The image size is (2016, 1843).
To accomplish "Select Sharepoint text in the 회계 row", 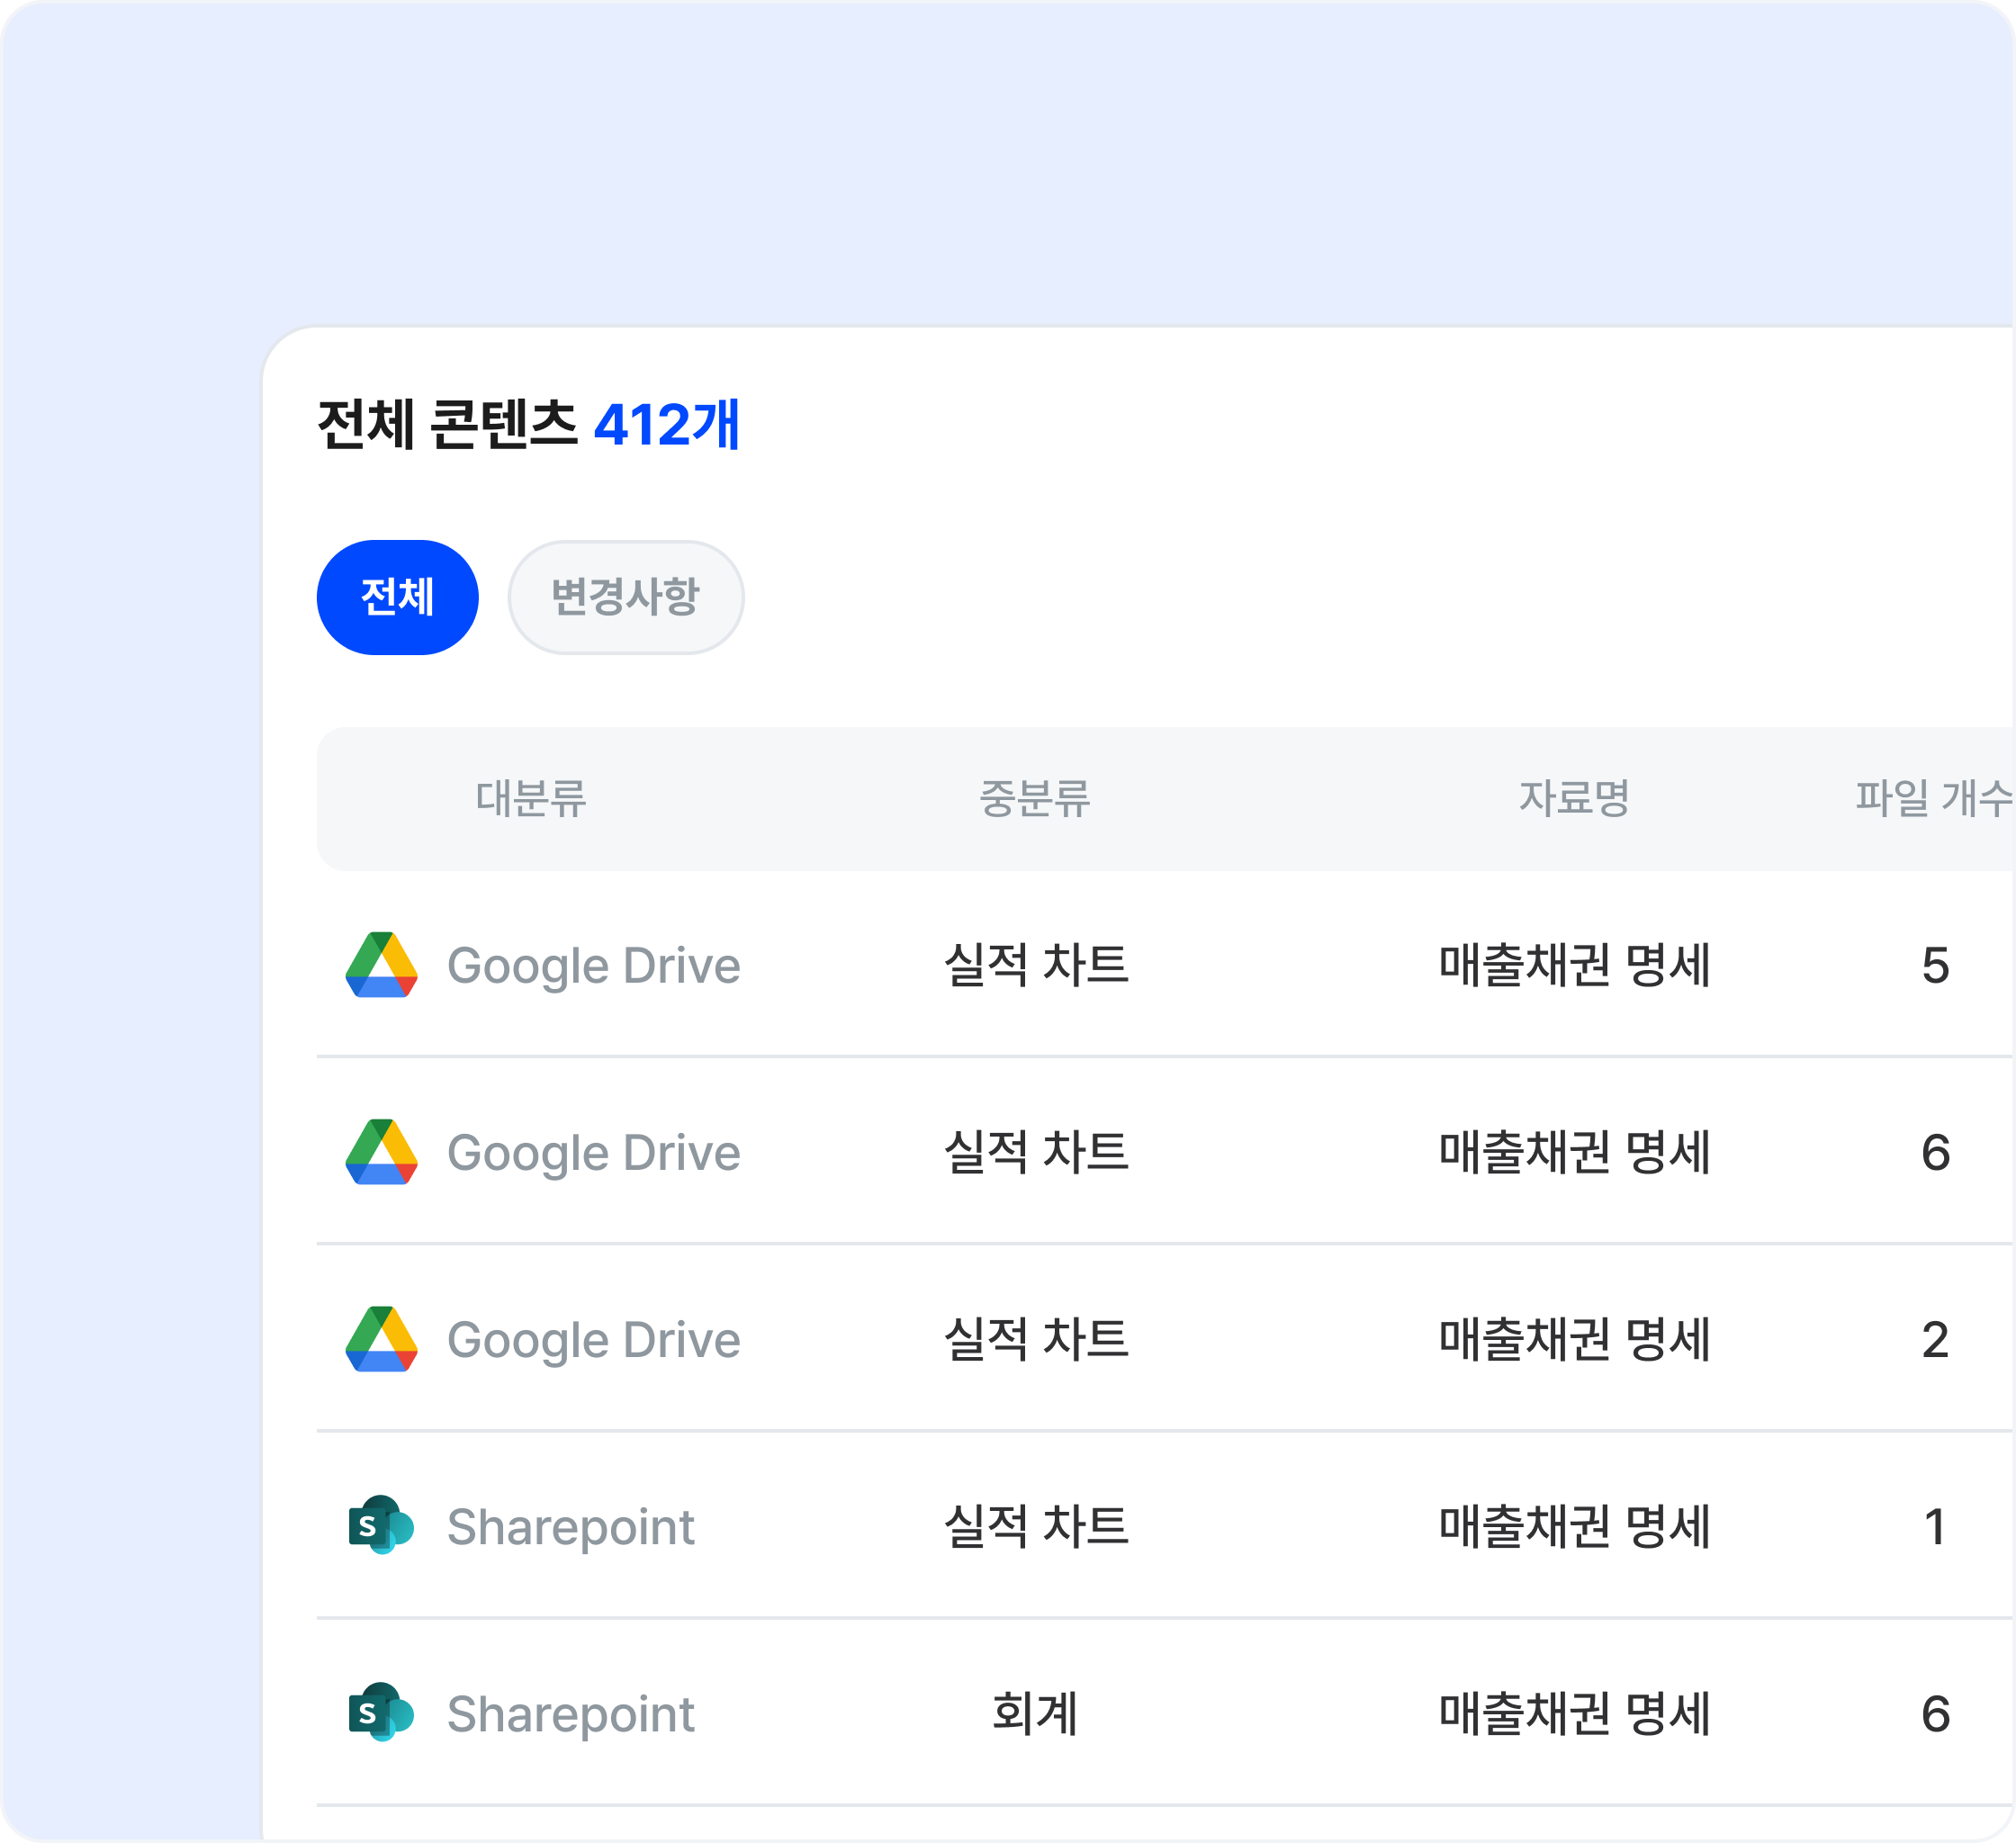I will (571, 1715).
